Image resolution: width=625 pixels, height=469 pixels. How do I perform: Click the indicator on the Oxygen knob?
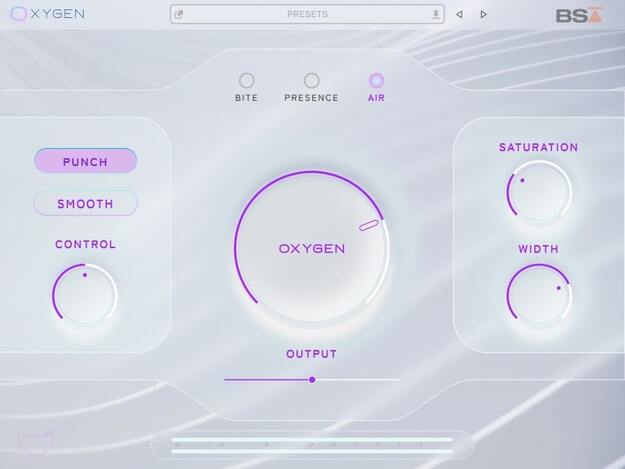coord(369,225)
